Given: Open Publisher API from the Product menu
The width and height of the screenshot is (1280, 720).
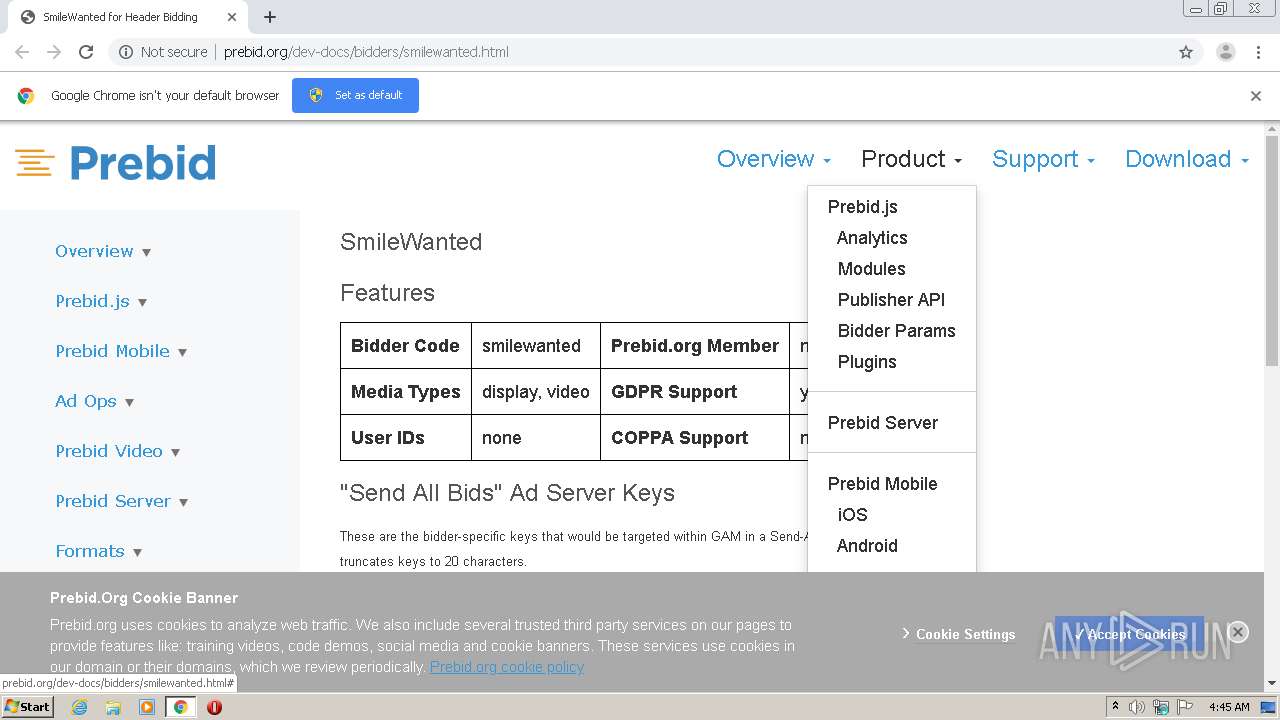Looking at the screenshot, I should coord(891,300).
